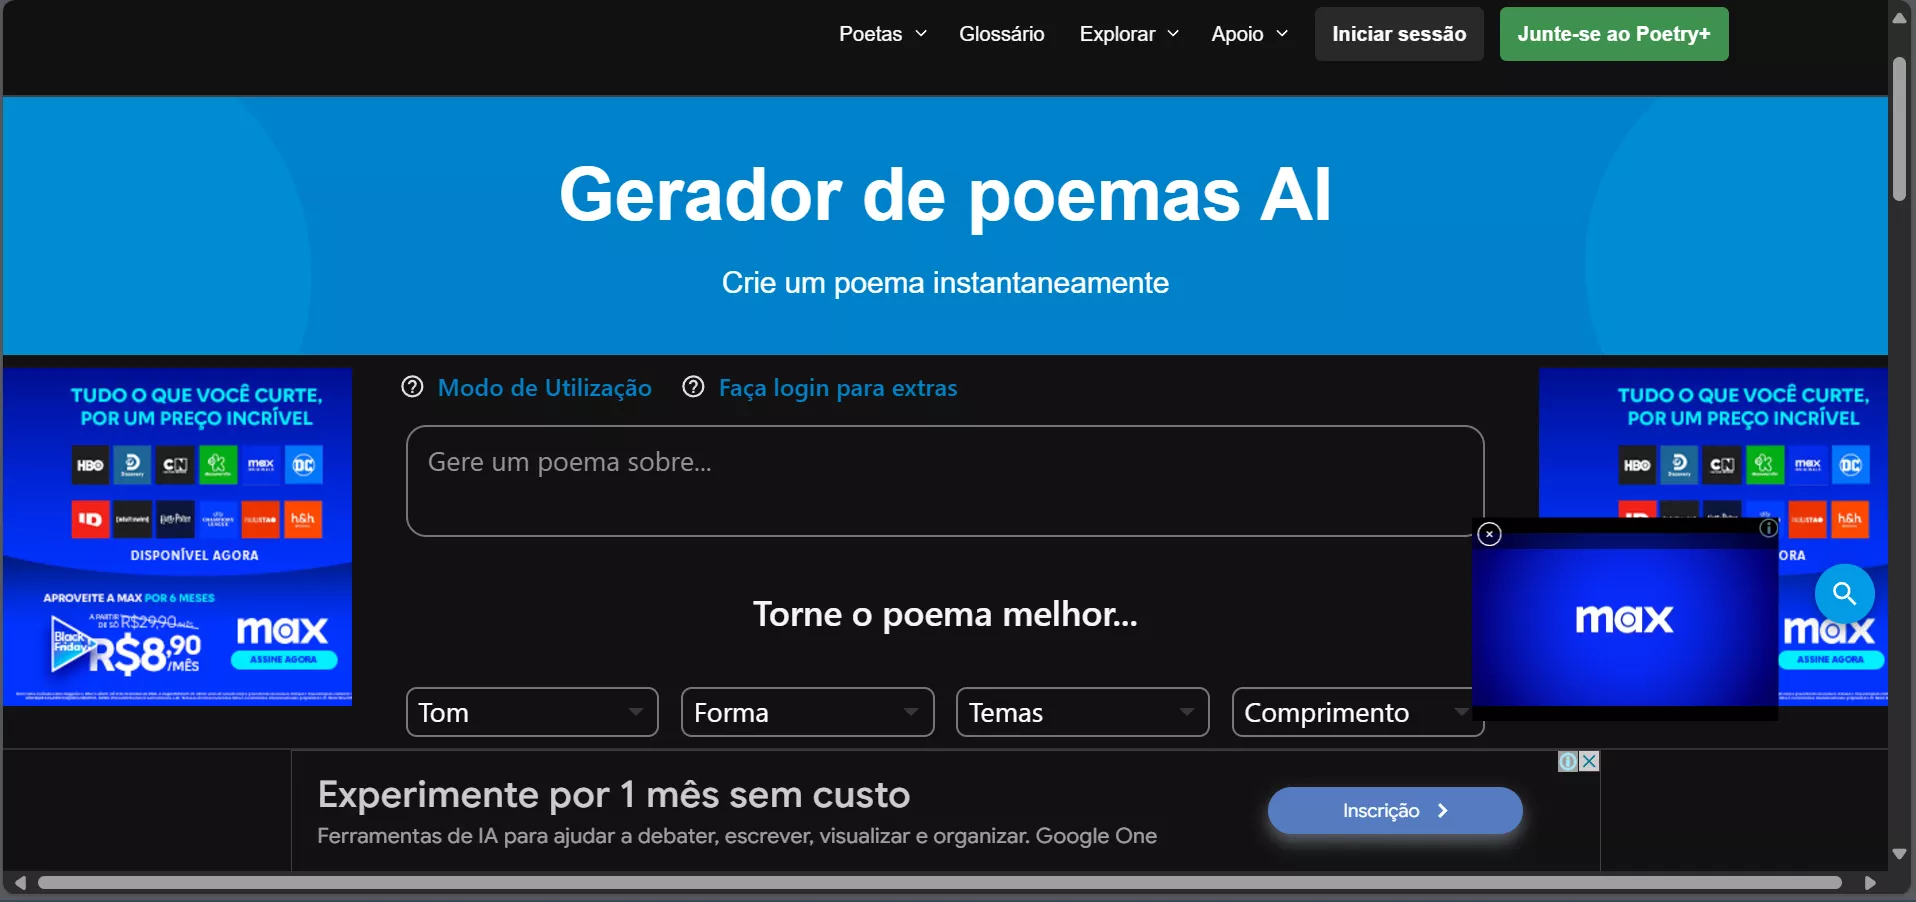The image size is (1916, 902).
Task: Open the Tom dropdown
Action: coord(531,712)
